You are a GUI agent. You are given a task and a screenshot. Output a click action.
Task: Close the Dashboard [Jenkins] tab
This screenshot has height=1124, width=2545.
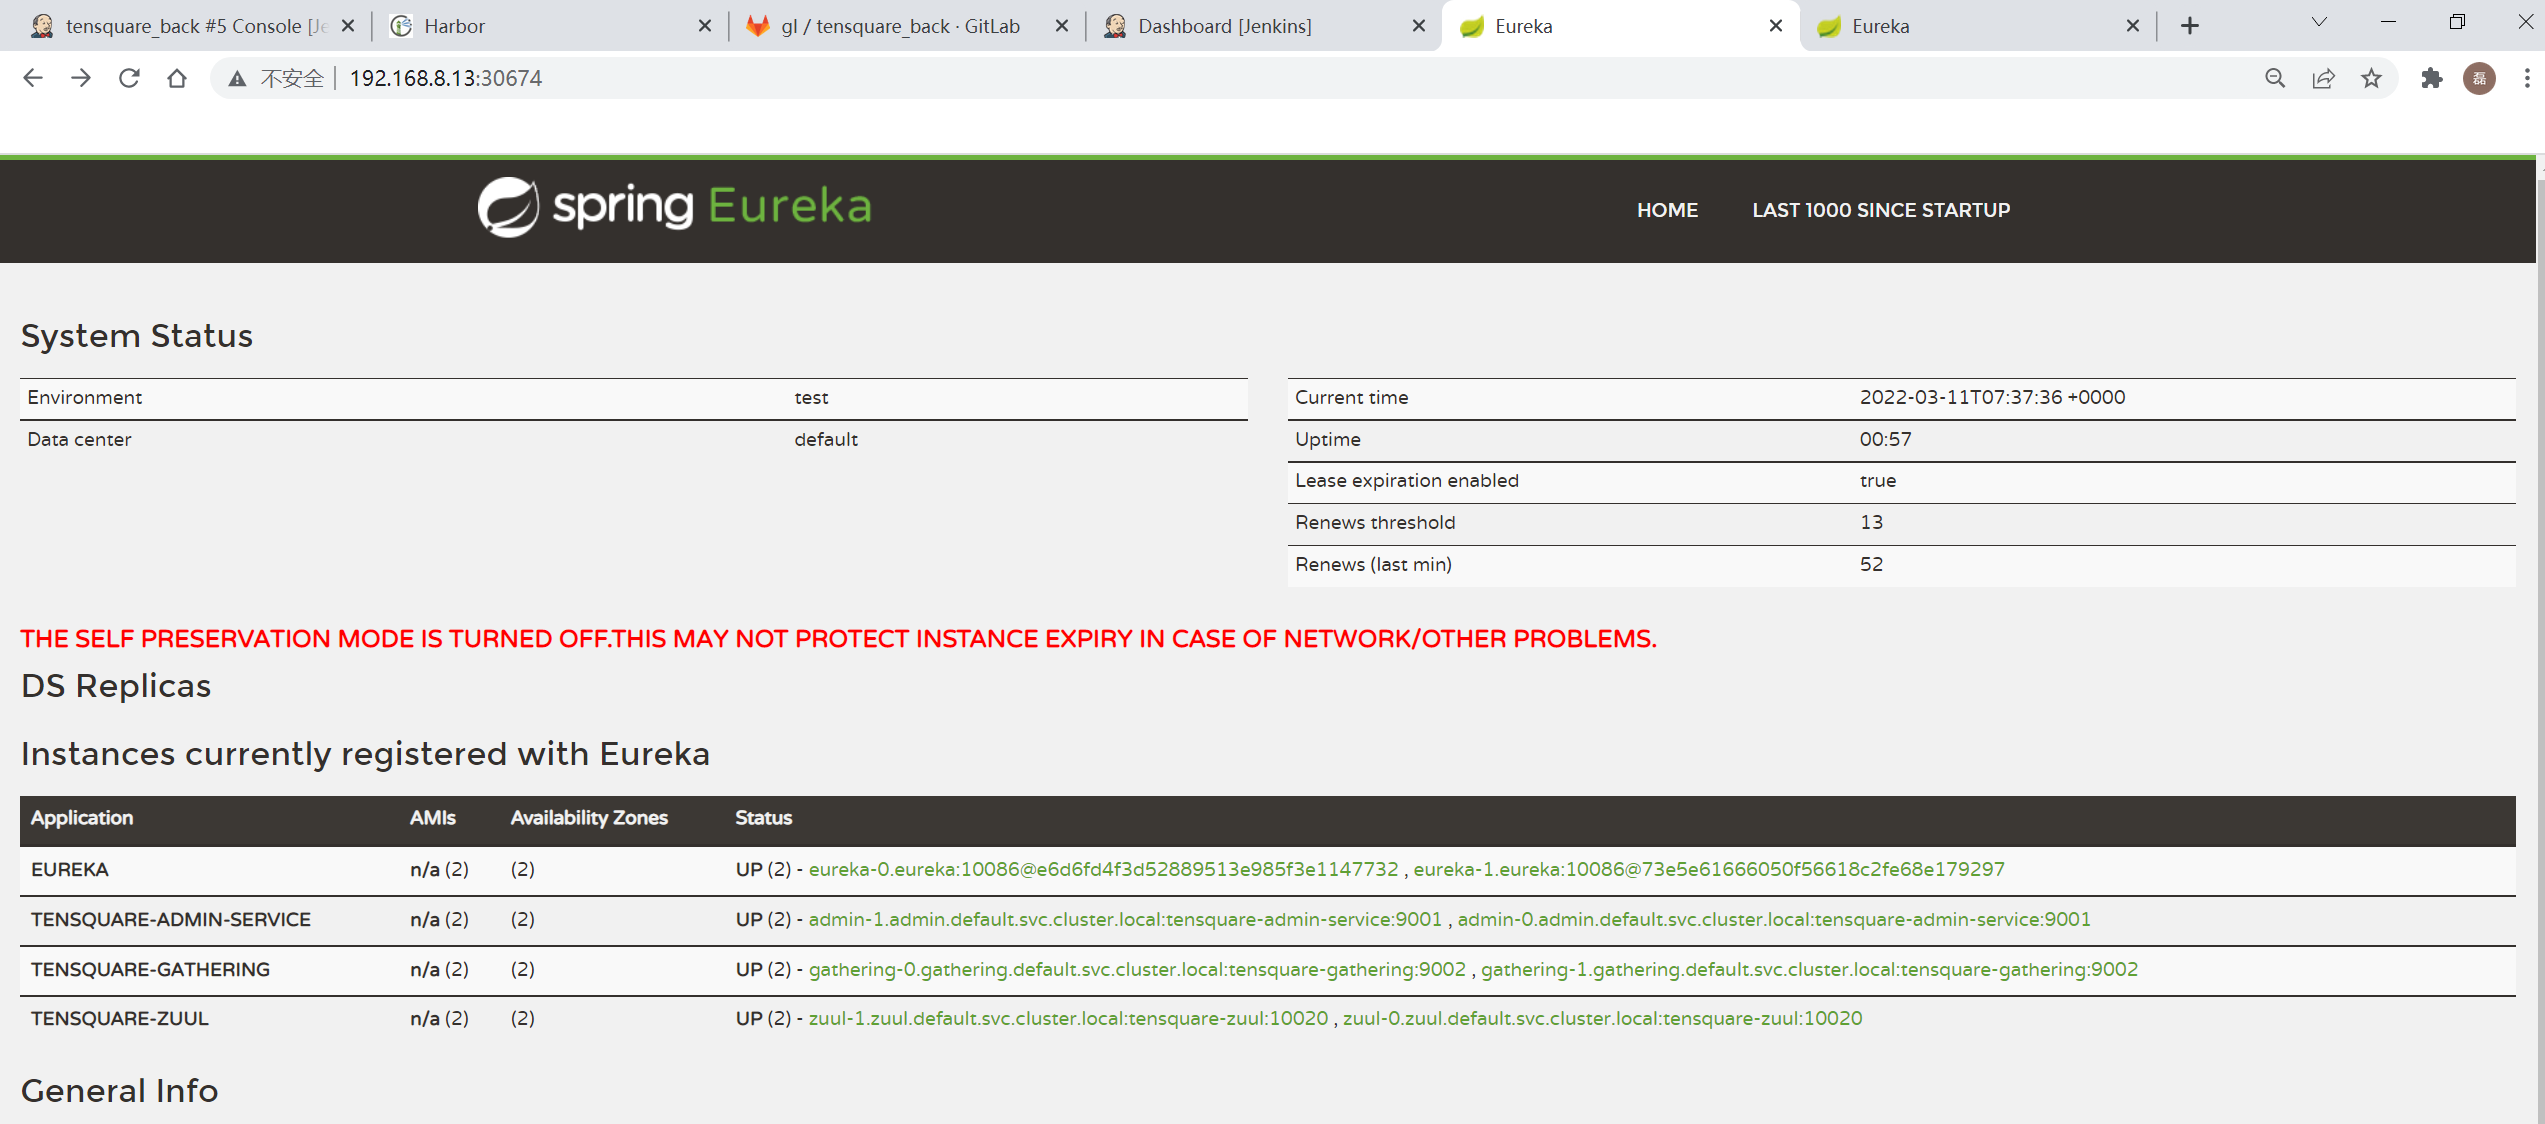point(1419,26)
